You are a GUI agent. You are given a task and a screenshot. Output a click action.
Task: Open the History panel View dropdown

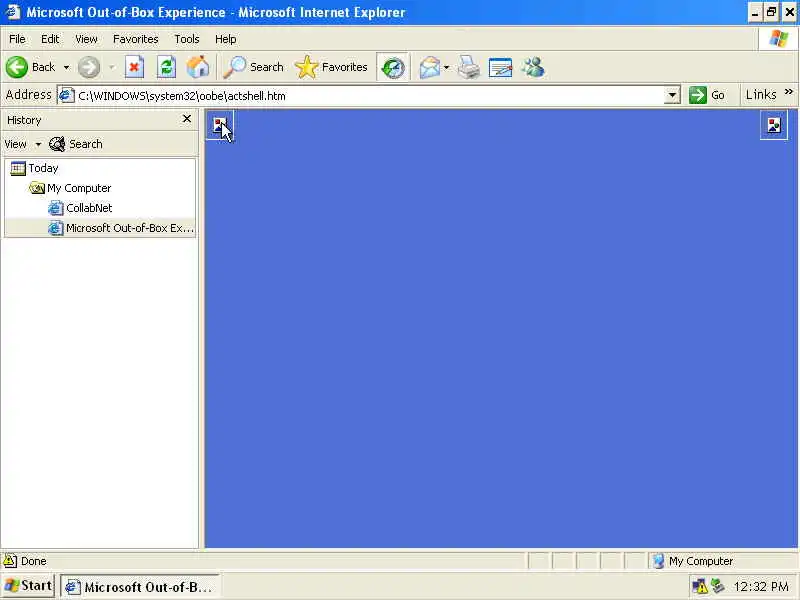pos(22,144)
